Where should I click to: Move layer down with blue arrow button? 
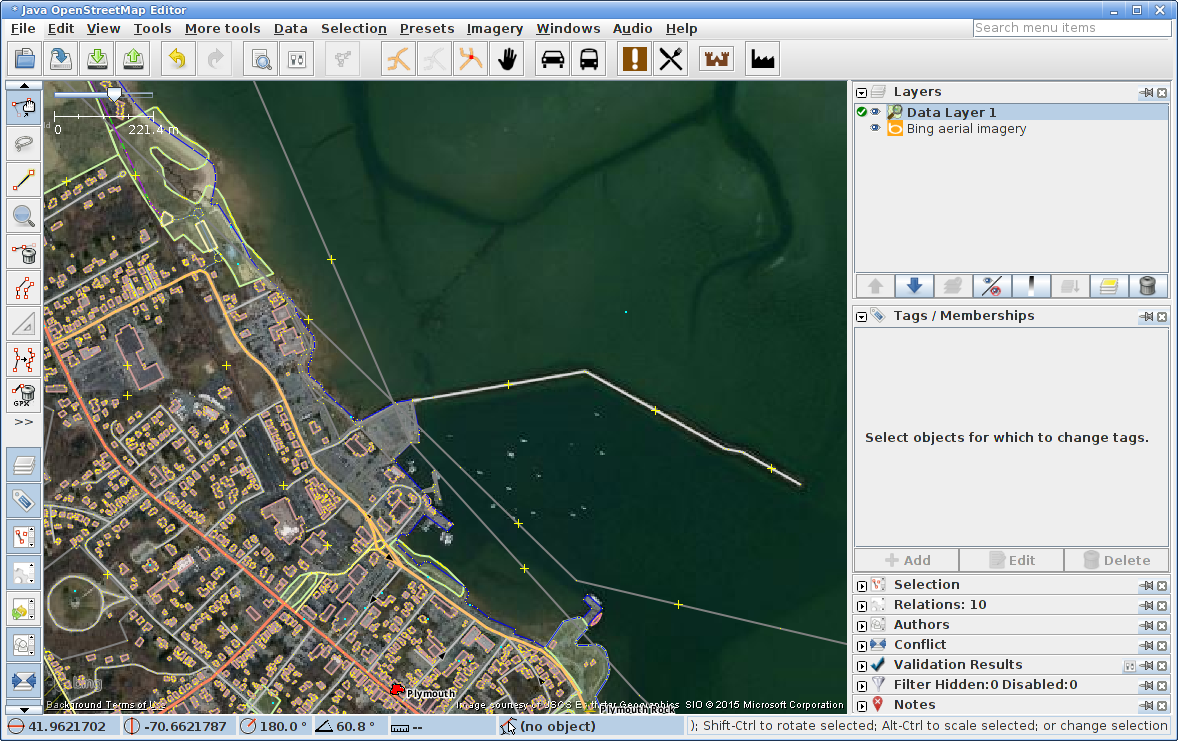point(913,286)
